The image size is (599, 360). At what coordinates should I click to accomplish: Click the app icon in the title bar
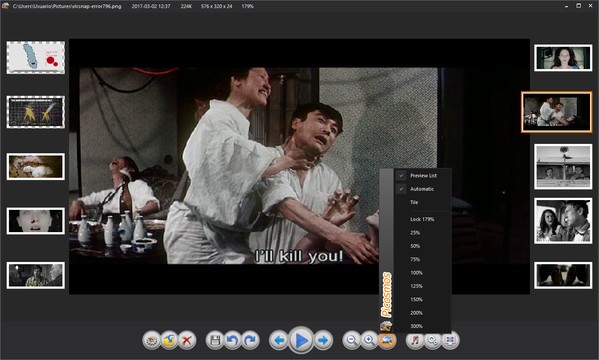[5, 6]
